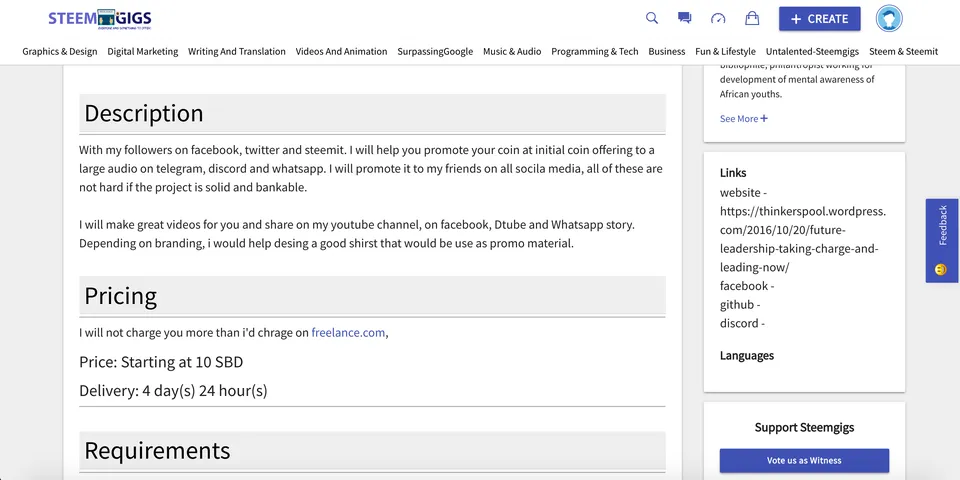Follow the freelance.com link
The height and width of the screenshot is (480, 960).
tap(348, 332)
